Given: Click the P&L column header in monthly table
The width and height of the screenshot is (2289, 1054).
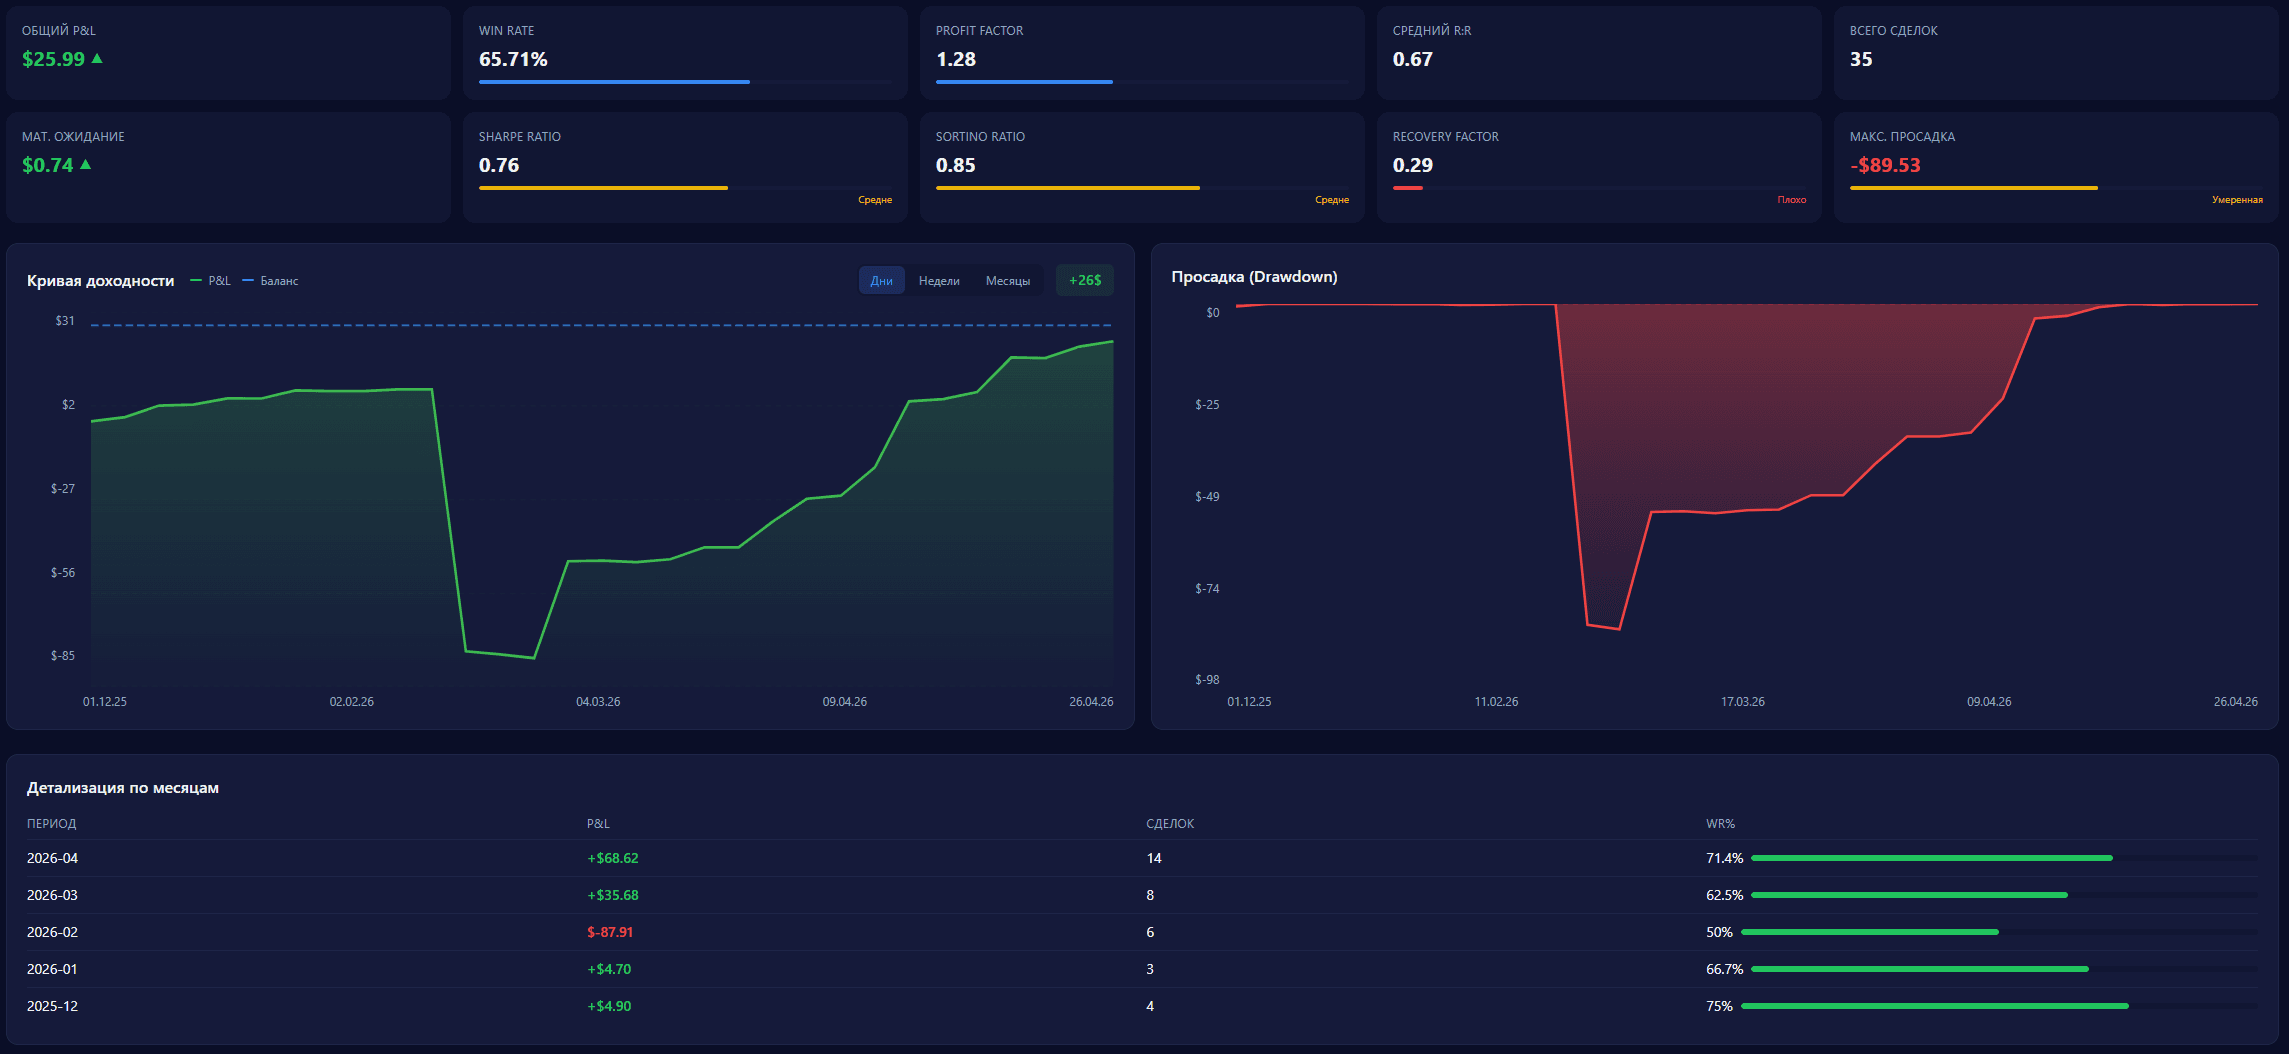Looking at the screenshot, I should [598, 824].
